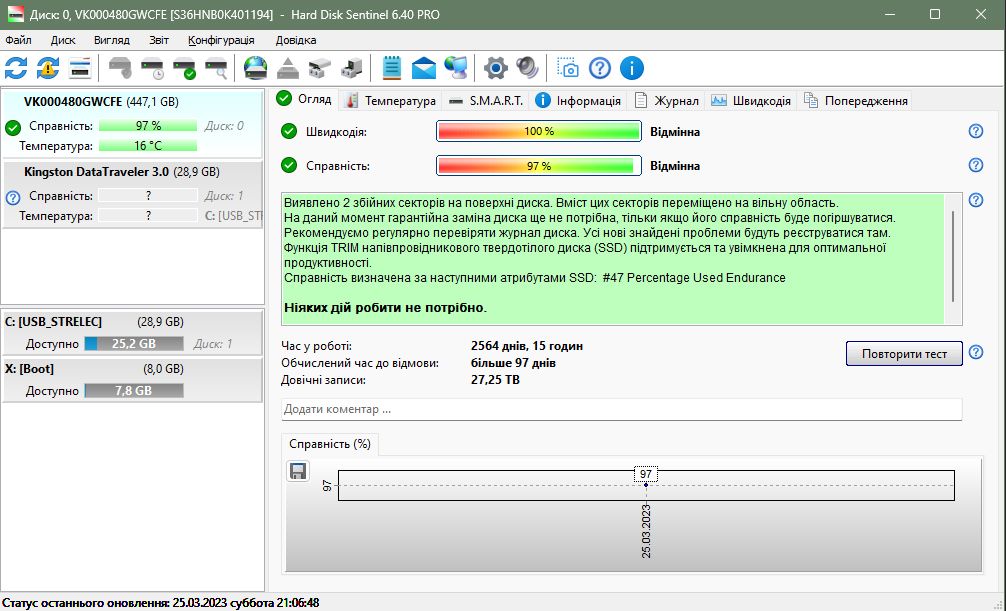Click the disk with clock icon
This screenshot has width=1006, height=611.
(x=152, y=68)
